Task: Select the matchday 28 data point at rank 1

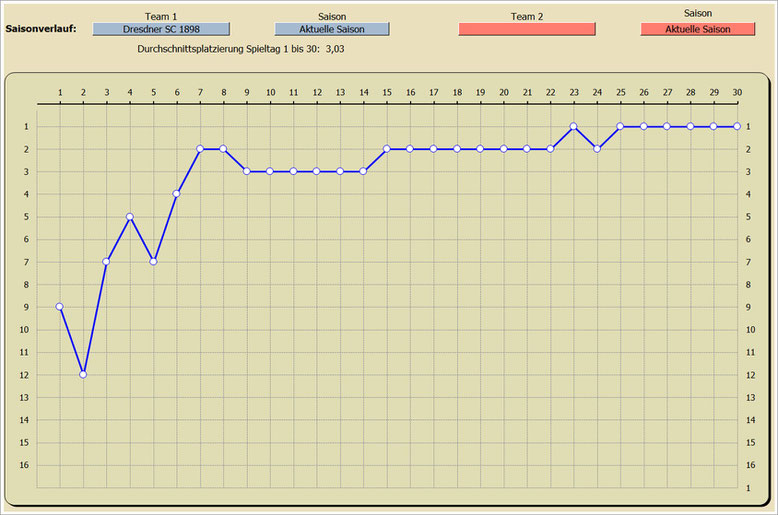Action: click(x=690, y=126)
